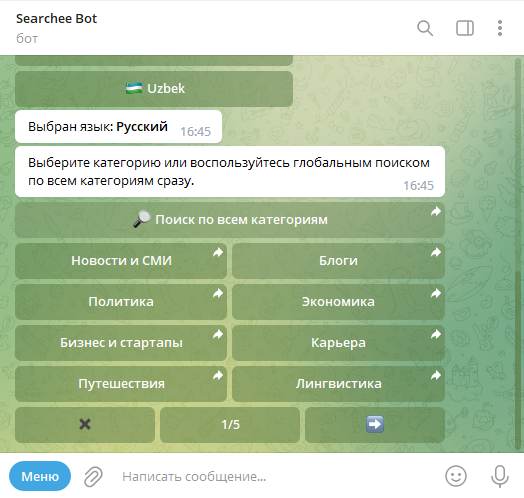Select the Uzbek language button
The height and width of the screenshot is (498, 524).
[x=154, y=89]
